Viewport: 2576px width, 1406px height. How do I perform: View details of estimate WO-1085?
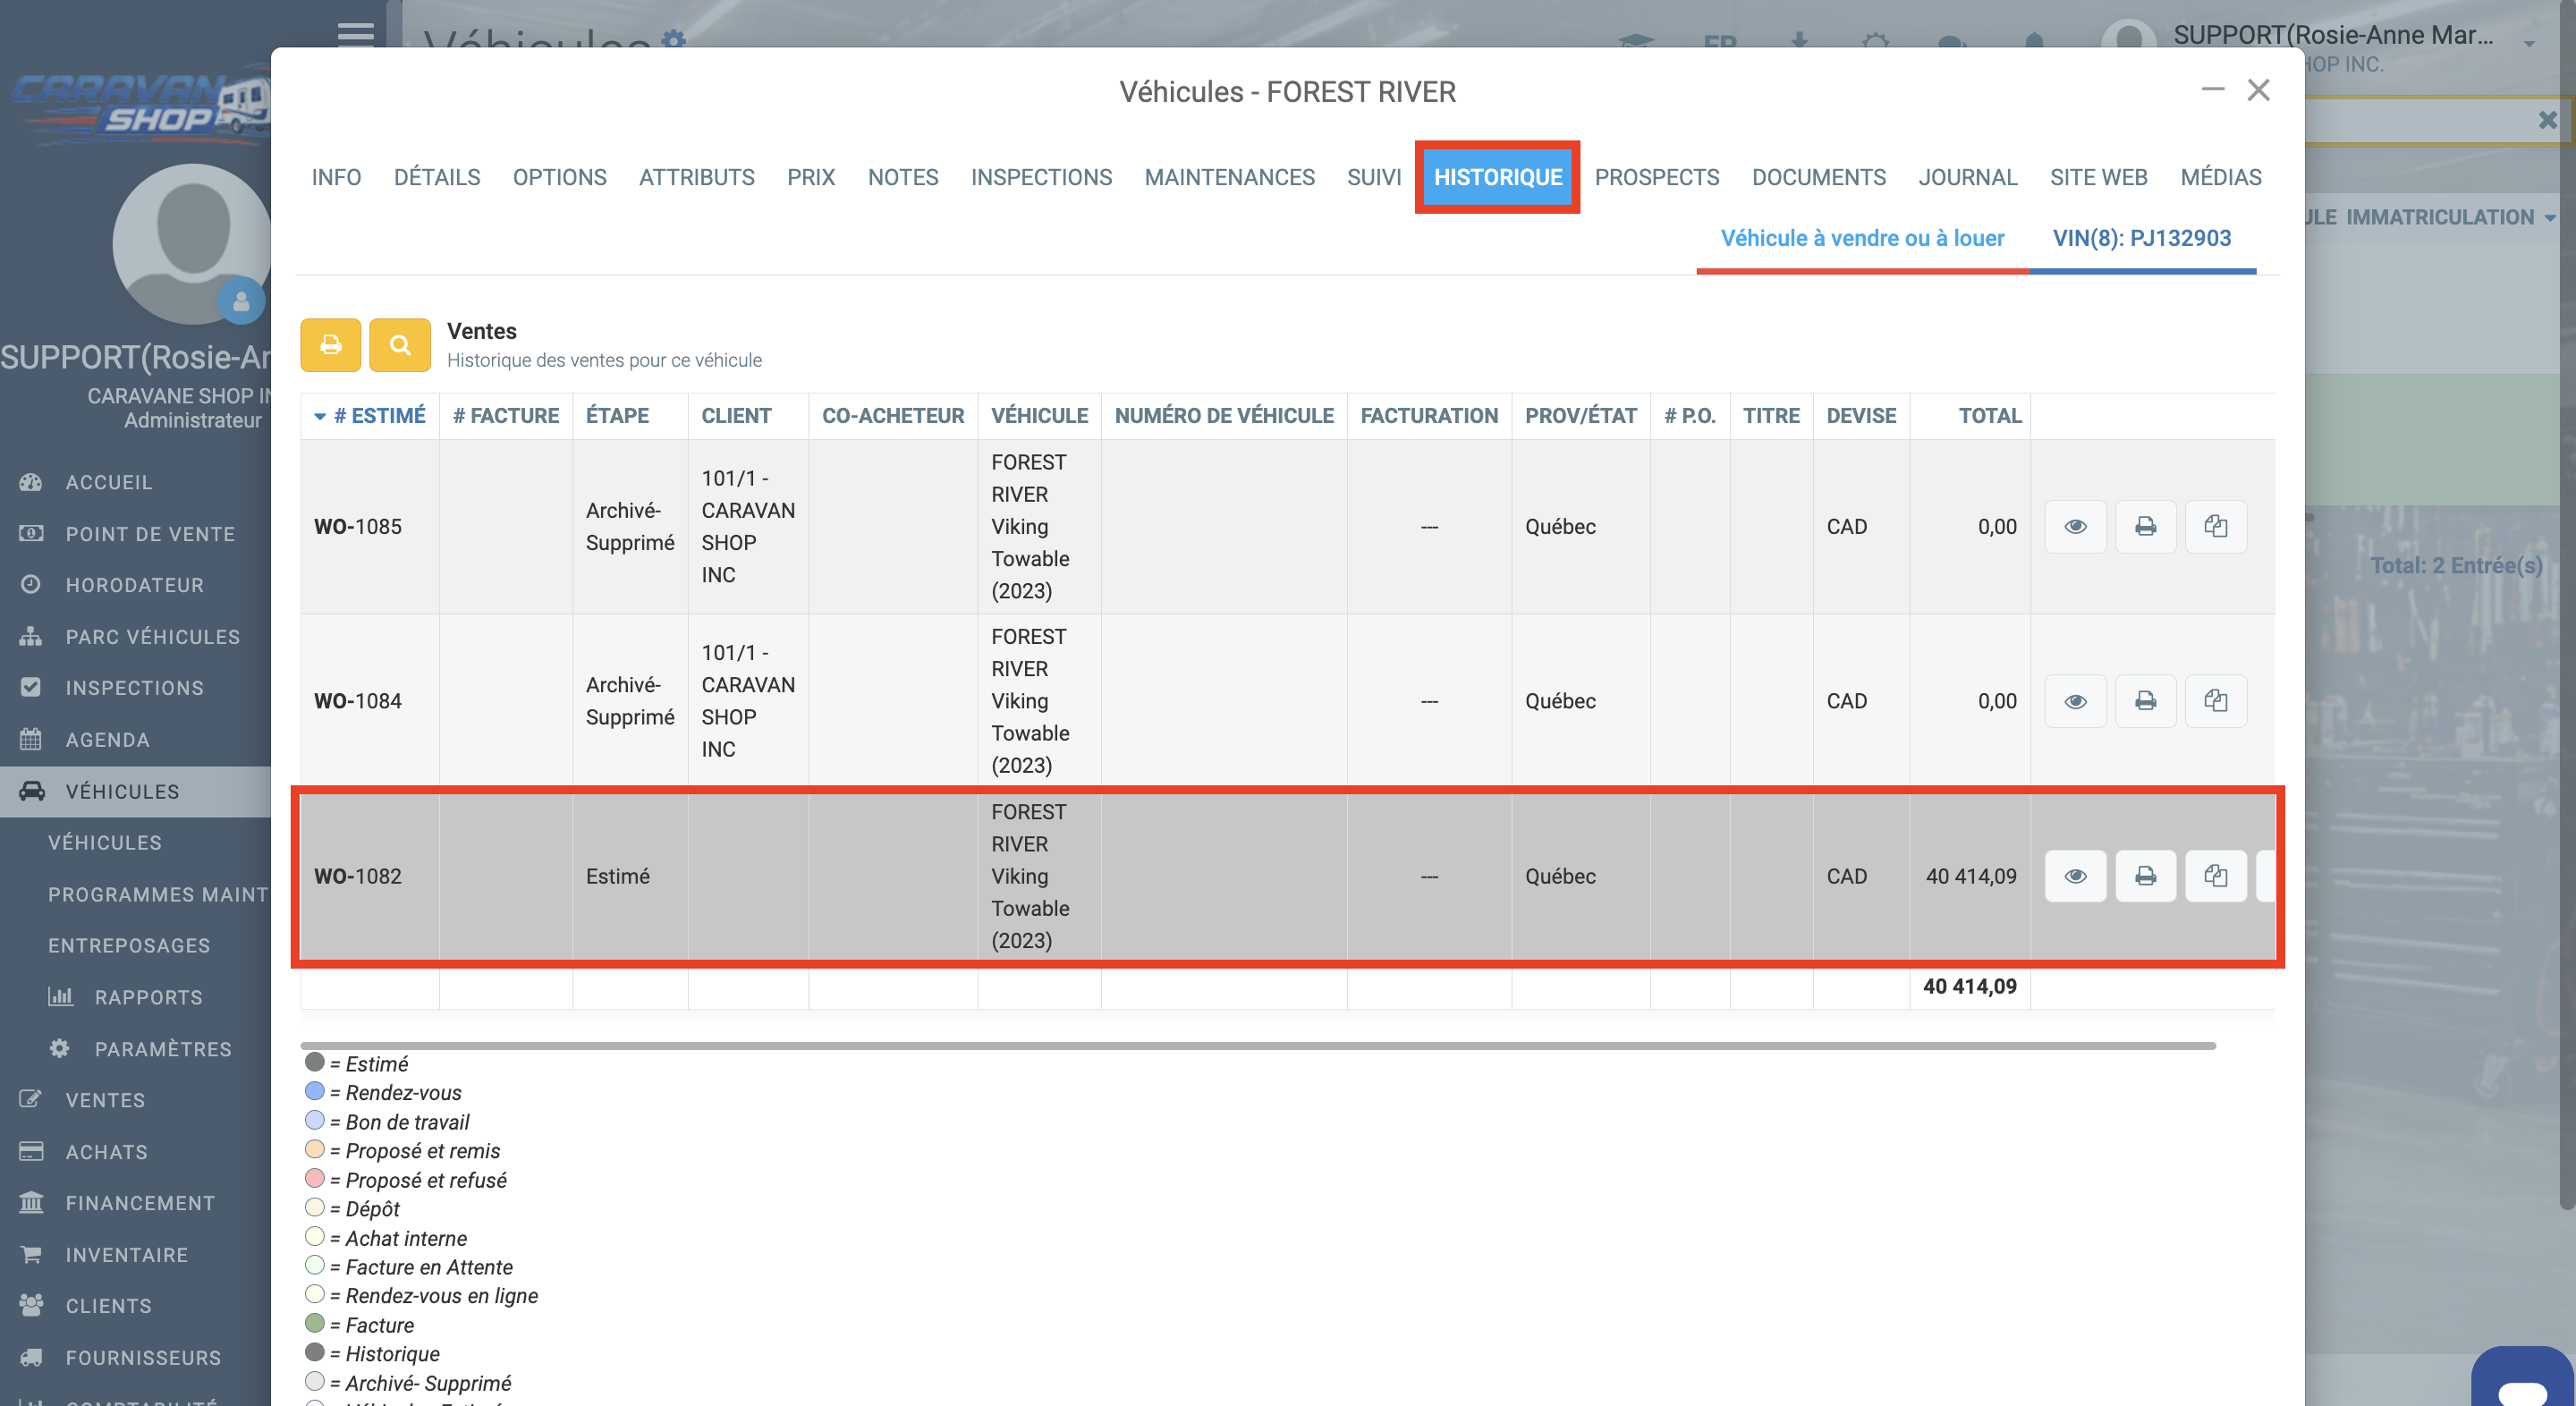(x=2075, y=526)
